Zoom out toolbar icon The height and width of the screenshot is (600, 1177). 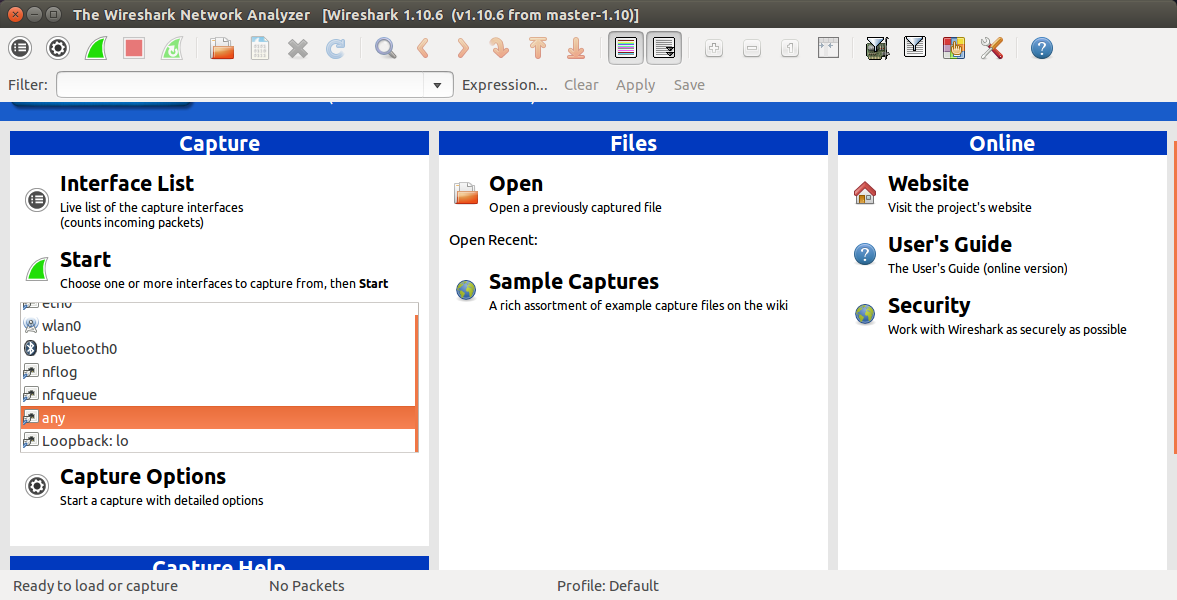point(751,48)
